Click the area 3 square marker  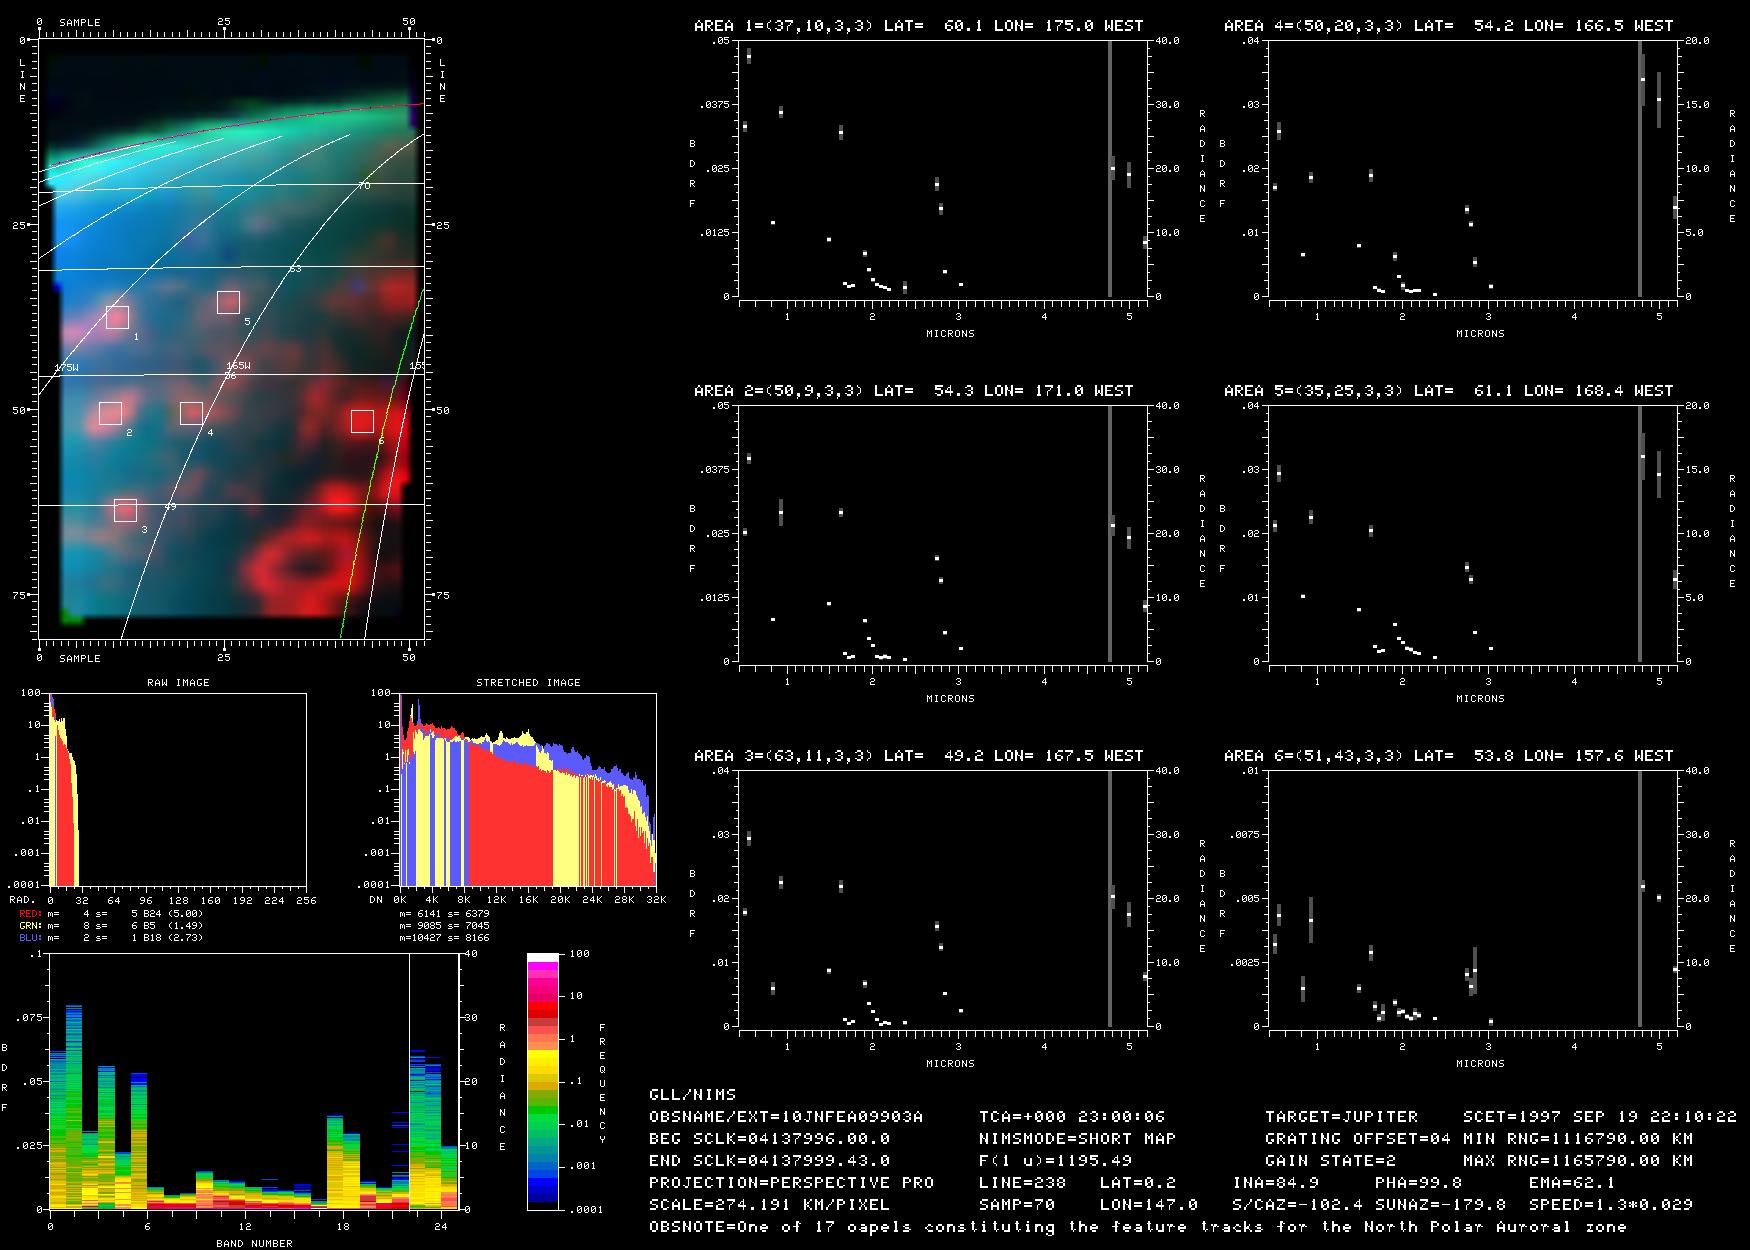[x=125, y=510]
